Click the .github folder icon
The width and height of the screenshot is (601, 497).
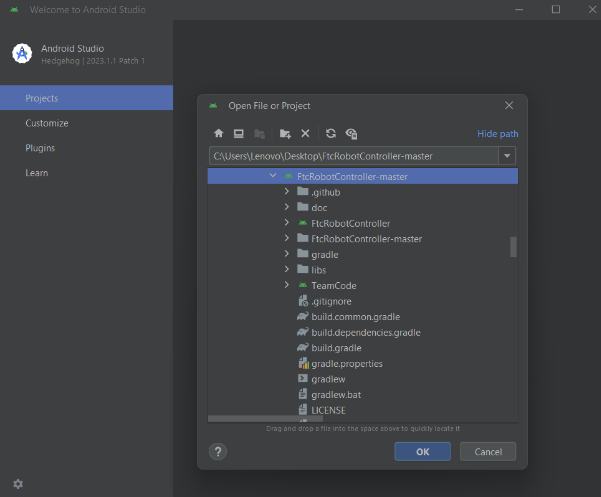303,191
